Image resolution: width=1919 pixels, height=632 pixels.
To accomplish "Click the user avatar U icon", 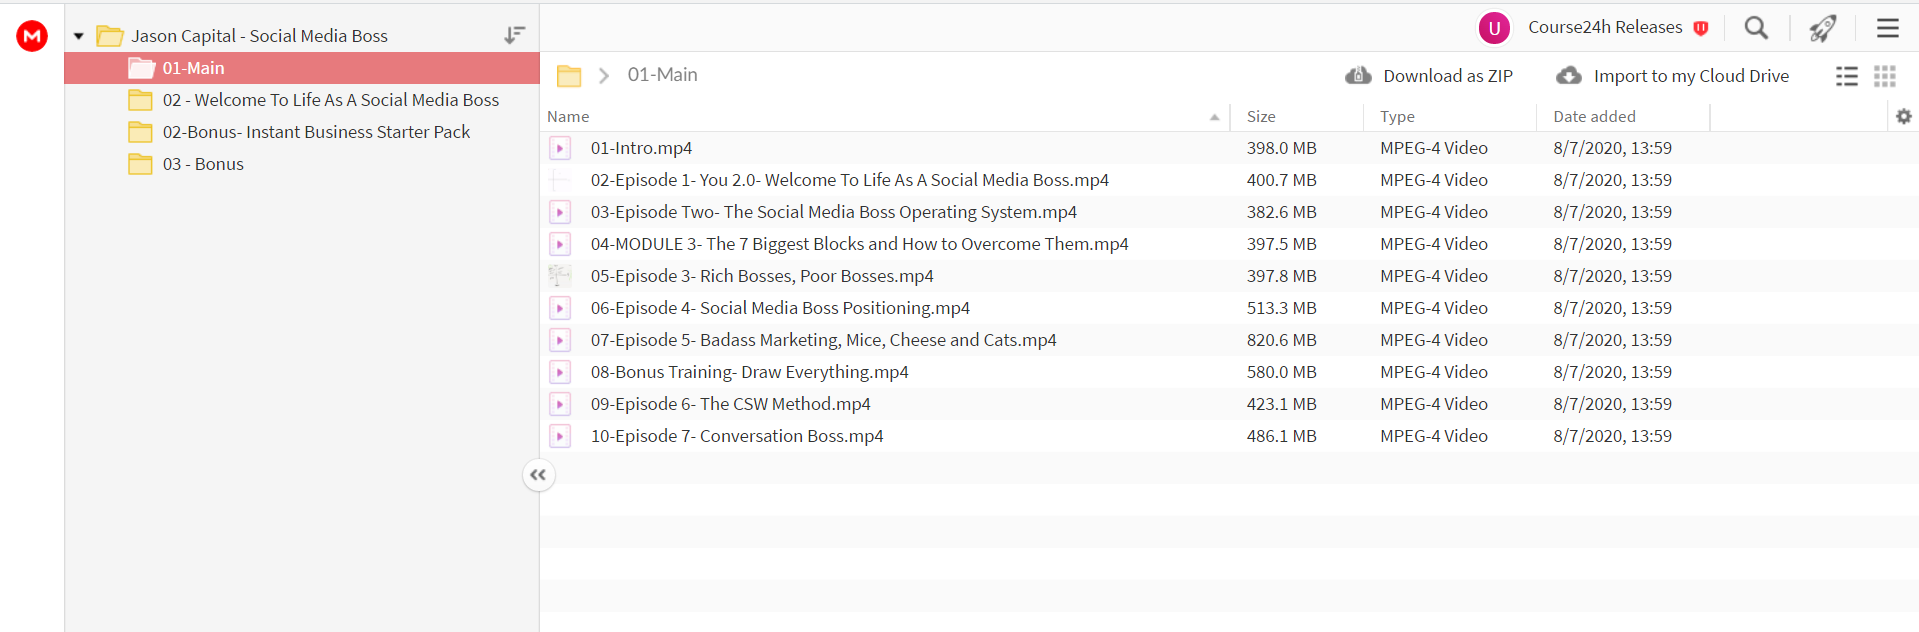I will [x=1494, y=28].
